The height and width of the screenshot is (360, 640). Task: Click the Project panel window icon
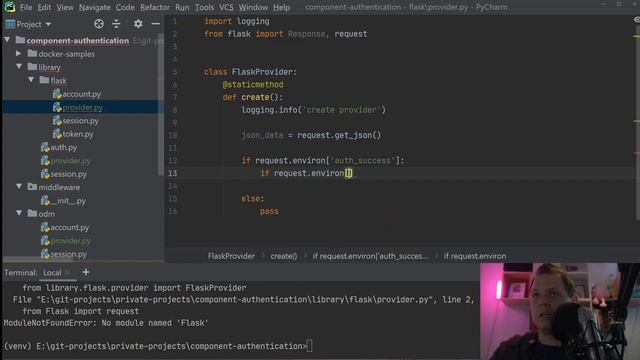[x=10, y=24]
